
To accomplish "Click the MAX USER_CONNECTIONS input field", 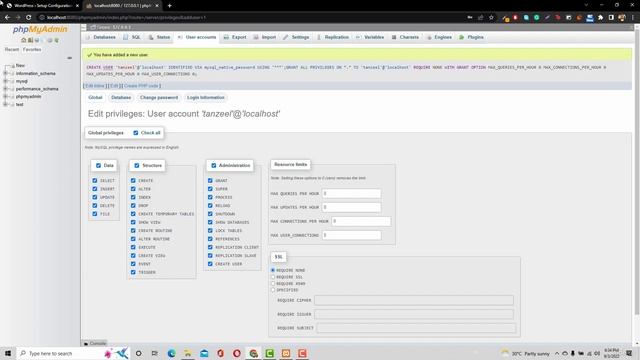I will 351,235.
